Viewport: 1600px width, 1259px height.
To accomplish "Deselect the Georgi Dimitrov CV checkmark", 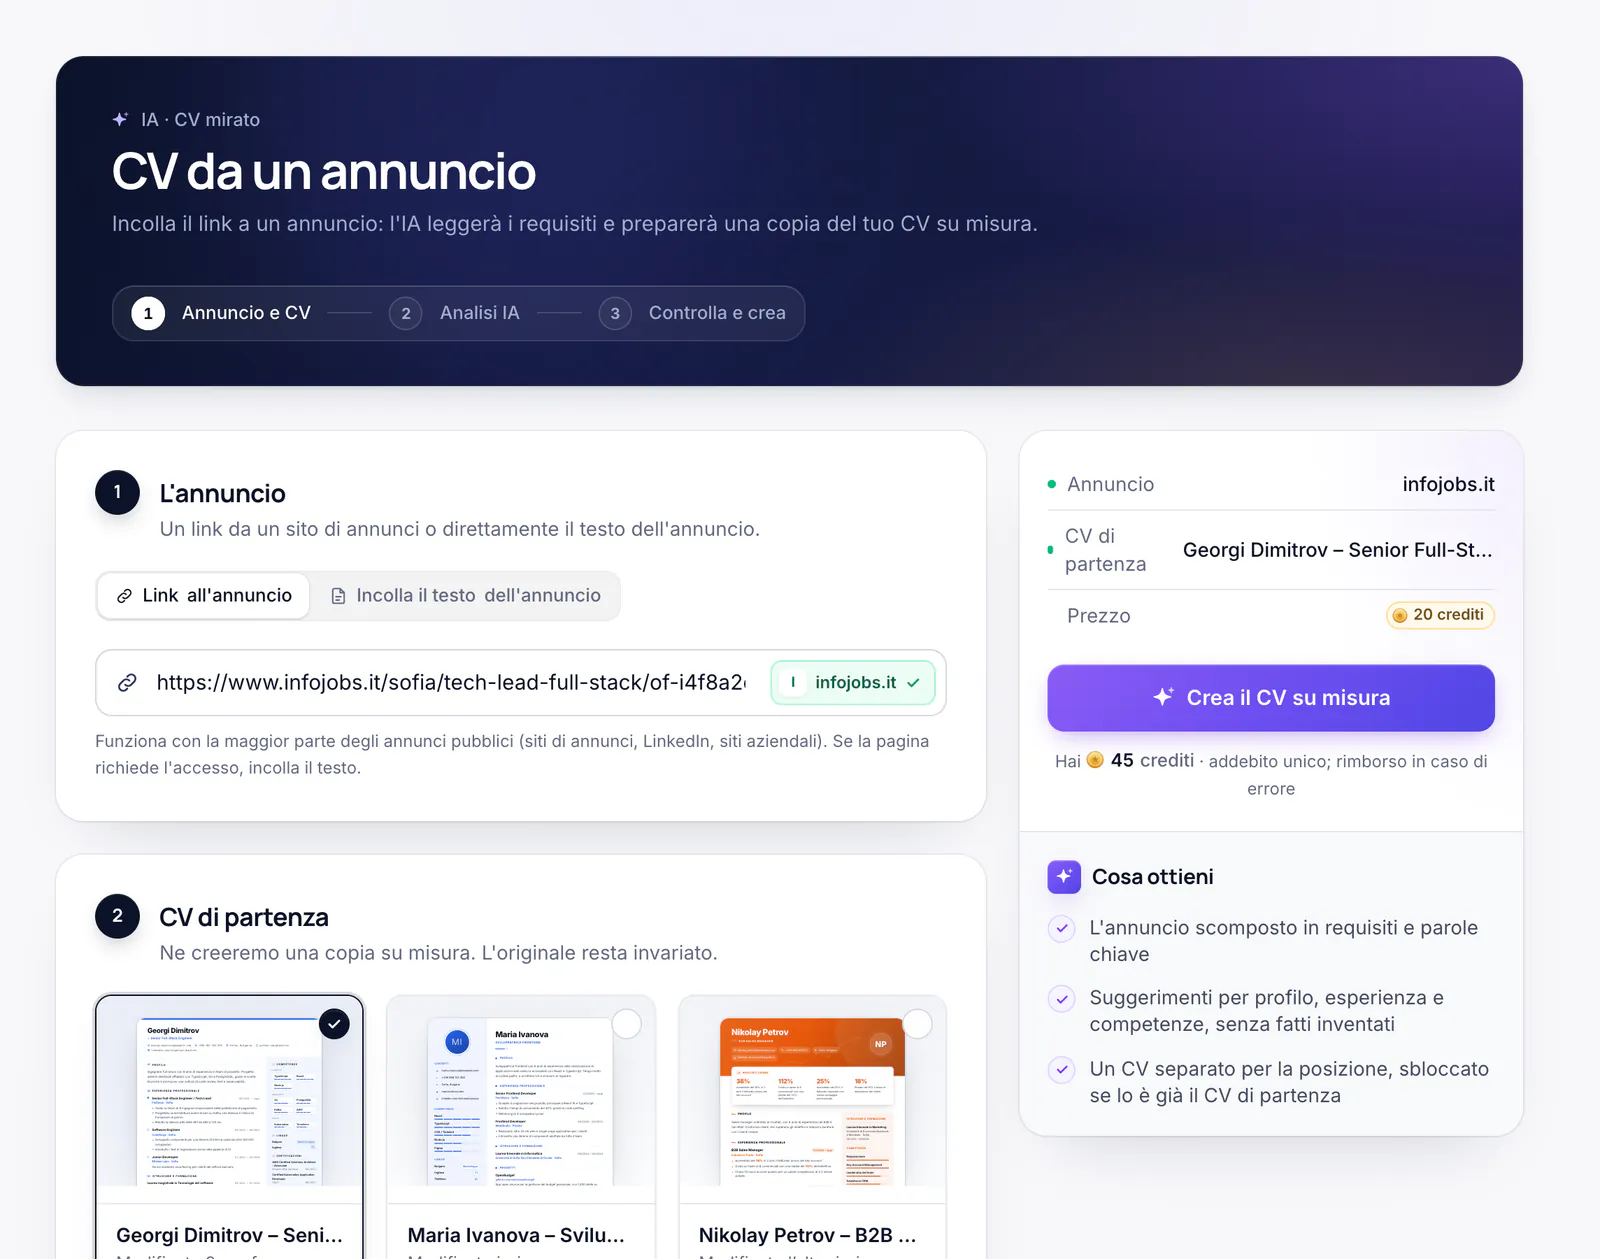I will (334, 1024).
